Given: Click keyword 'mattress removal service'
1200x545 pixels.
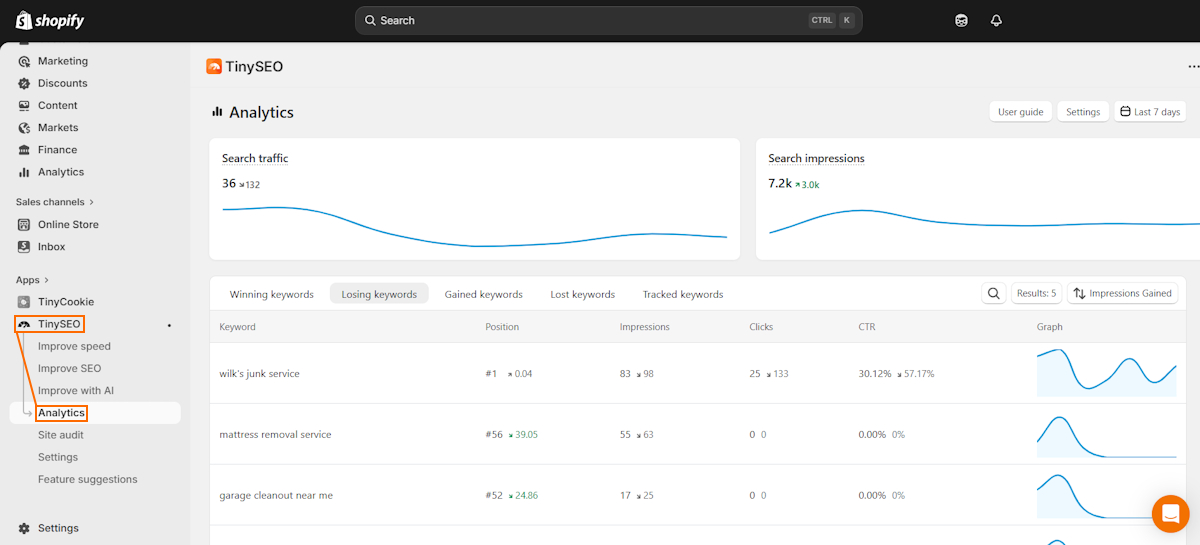Looking at the screenshot, I should pyautogui.click(x=275, y=435).
